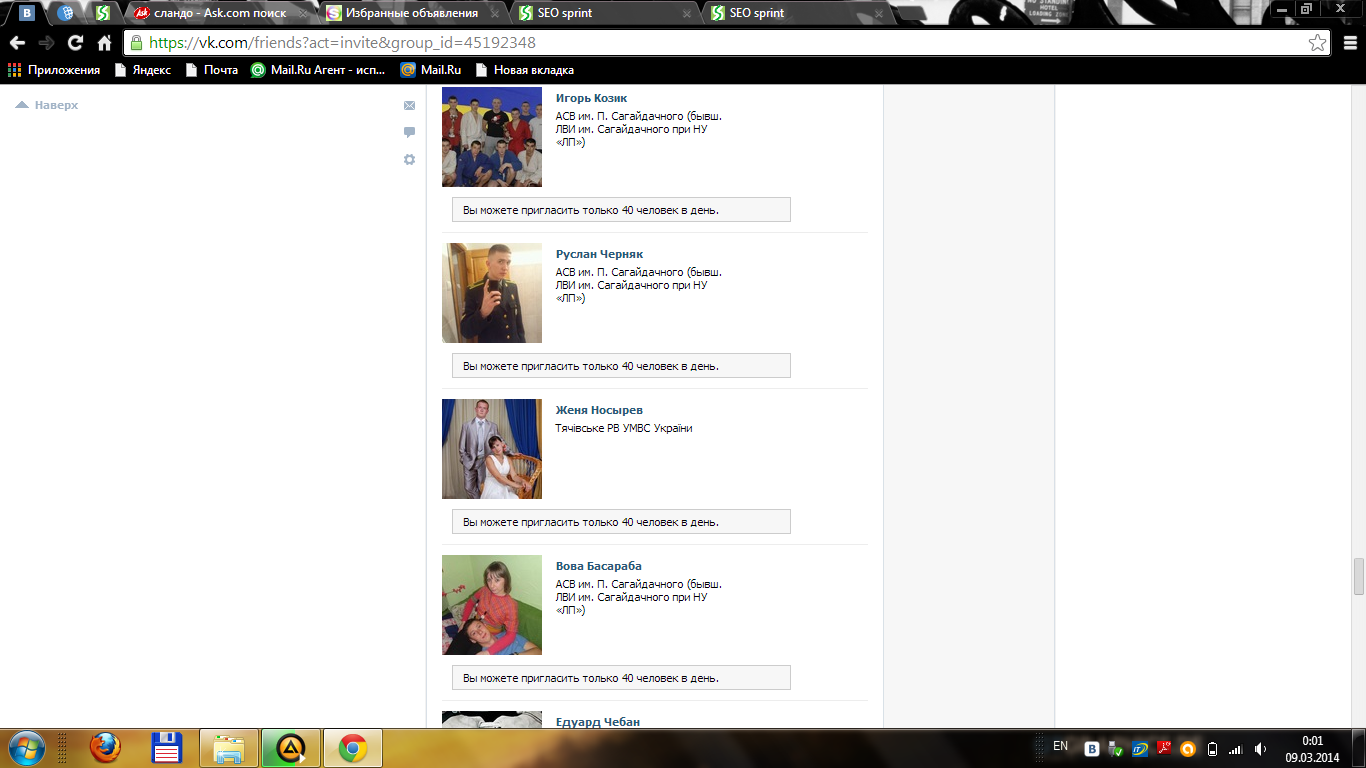Close the сландо - Ask.com поиск tab
1366x768 pixels.
pos(302,14)
